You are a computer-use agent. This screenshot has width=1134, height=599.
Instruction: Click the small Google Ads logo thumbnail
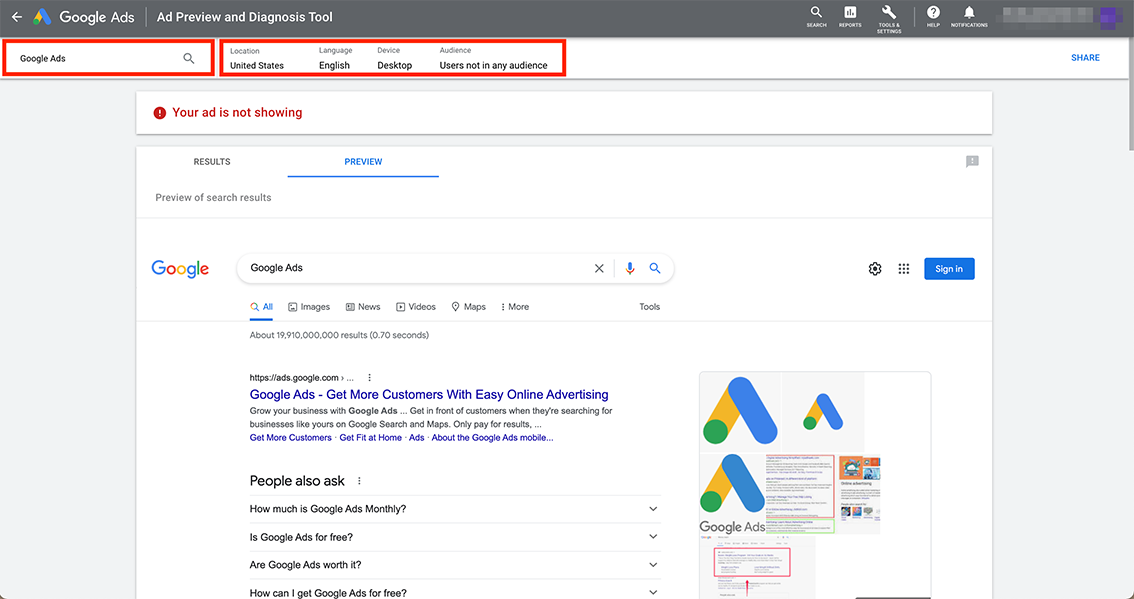[x=823, y=412]
